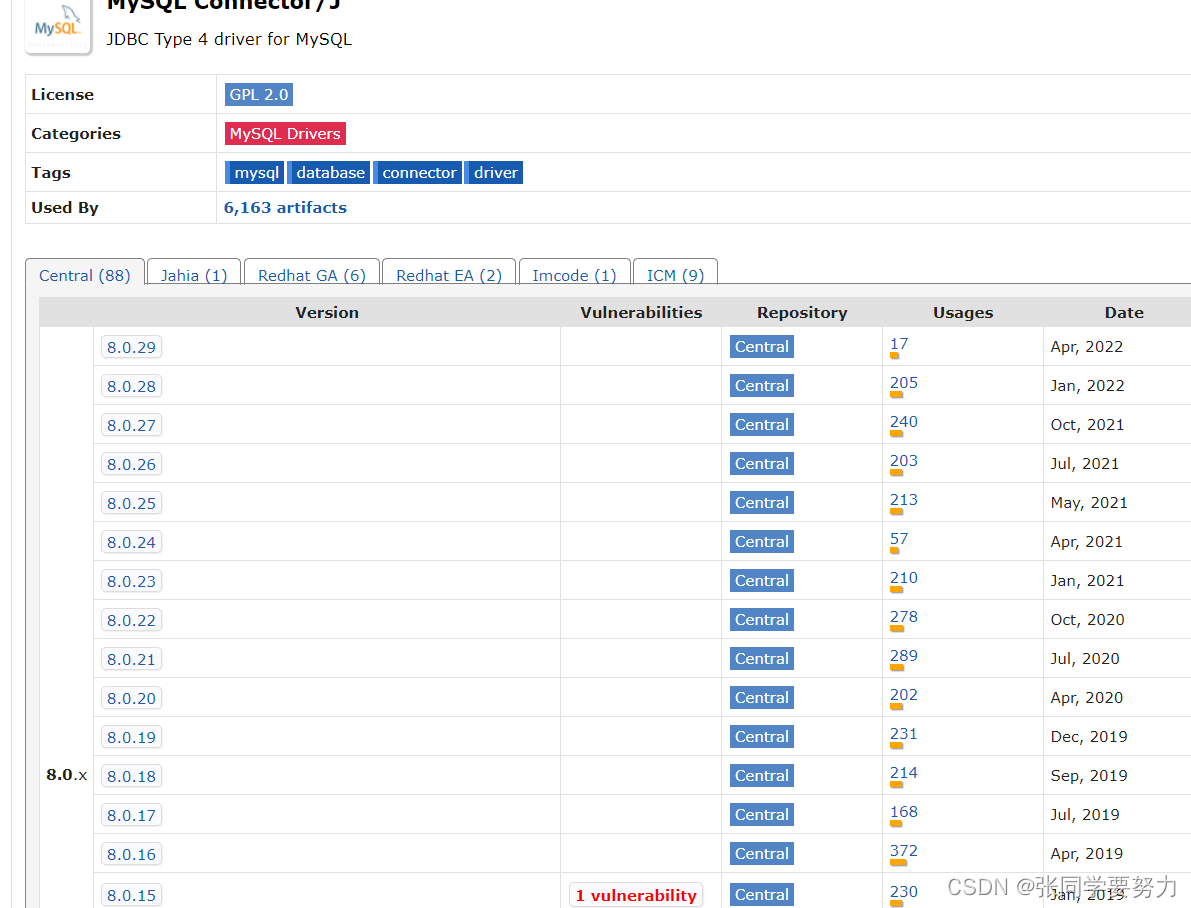The image size is (1191, 908).
Task: Select the Central (88) tab
Action: tap(84, 275)
